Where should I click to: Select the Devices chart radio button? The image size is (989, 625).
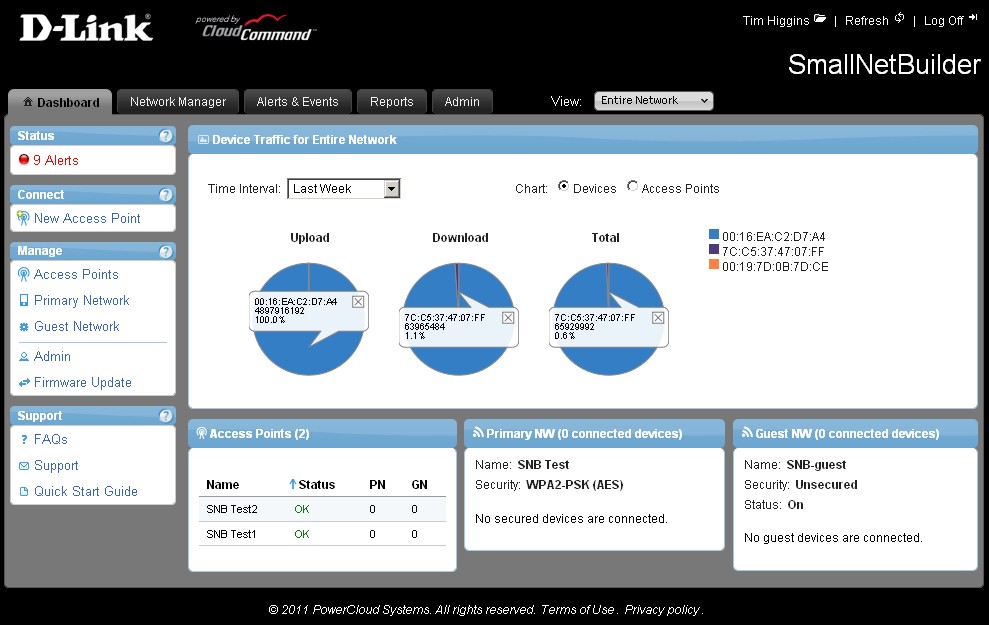(563, 186)
